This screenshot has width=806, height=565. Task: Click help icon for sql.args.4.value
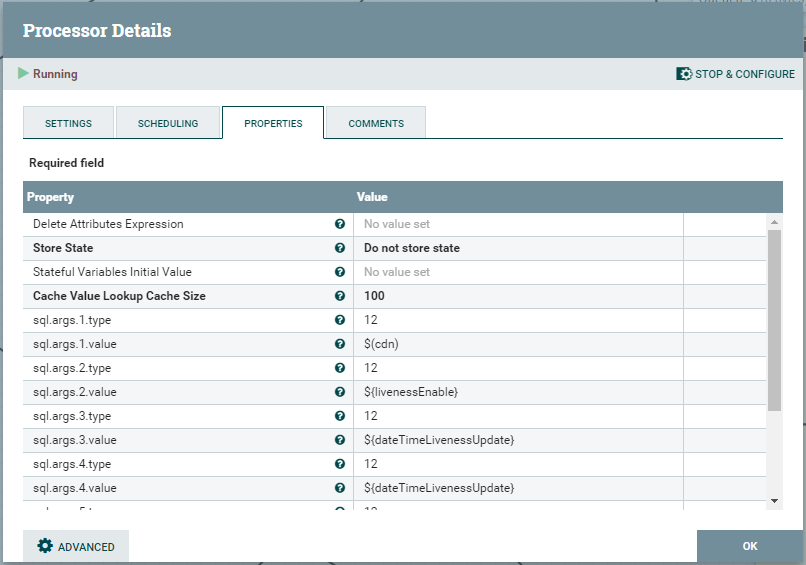[340, 487]
